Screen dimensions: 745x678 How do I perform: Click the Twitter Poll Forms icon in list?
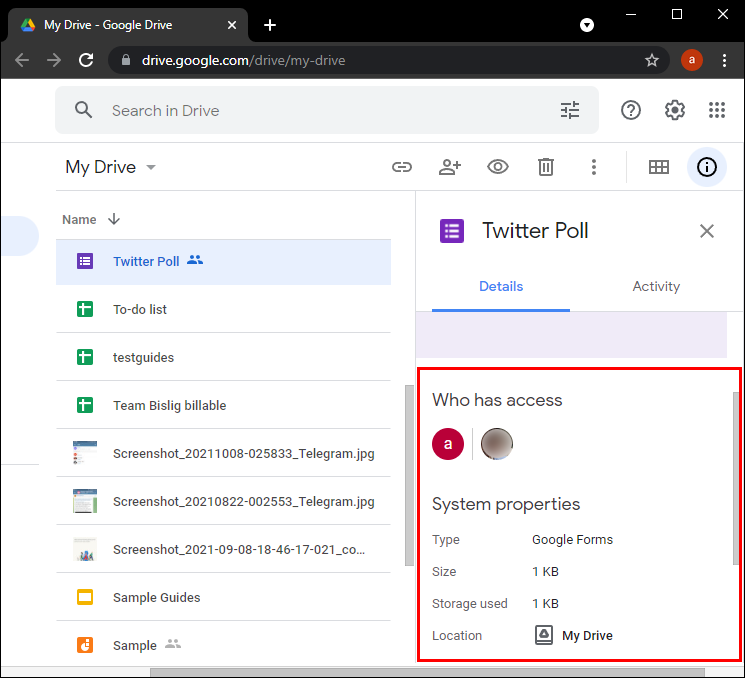(x=85, y=261)
